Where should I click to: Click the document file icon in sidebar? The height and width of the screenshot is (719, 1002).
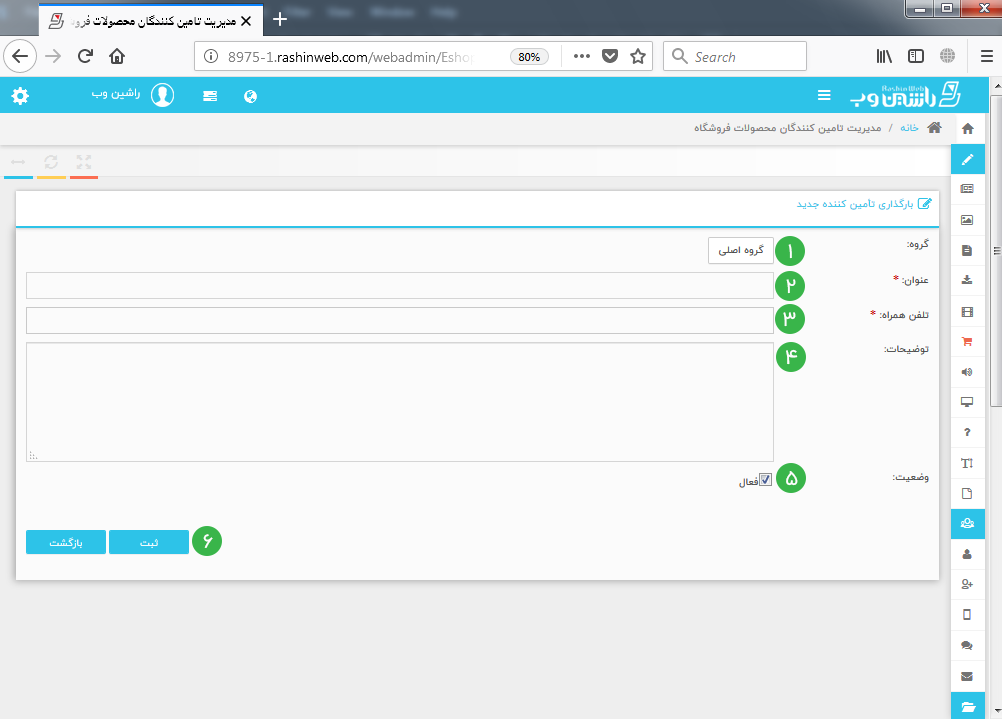coord(967,251)
